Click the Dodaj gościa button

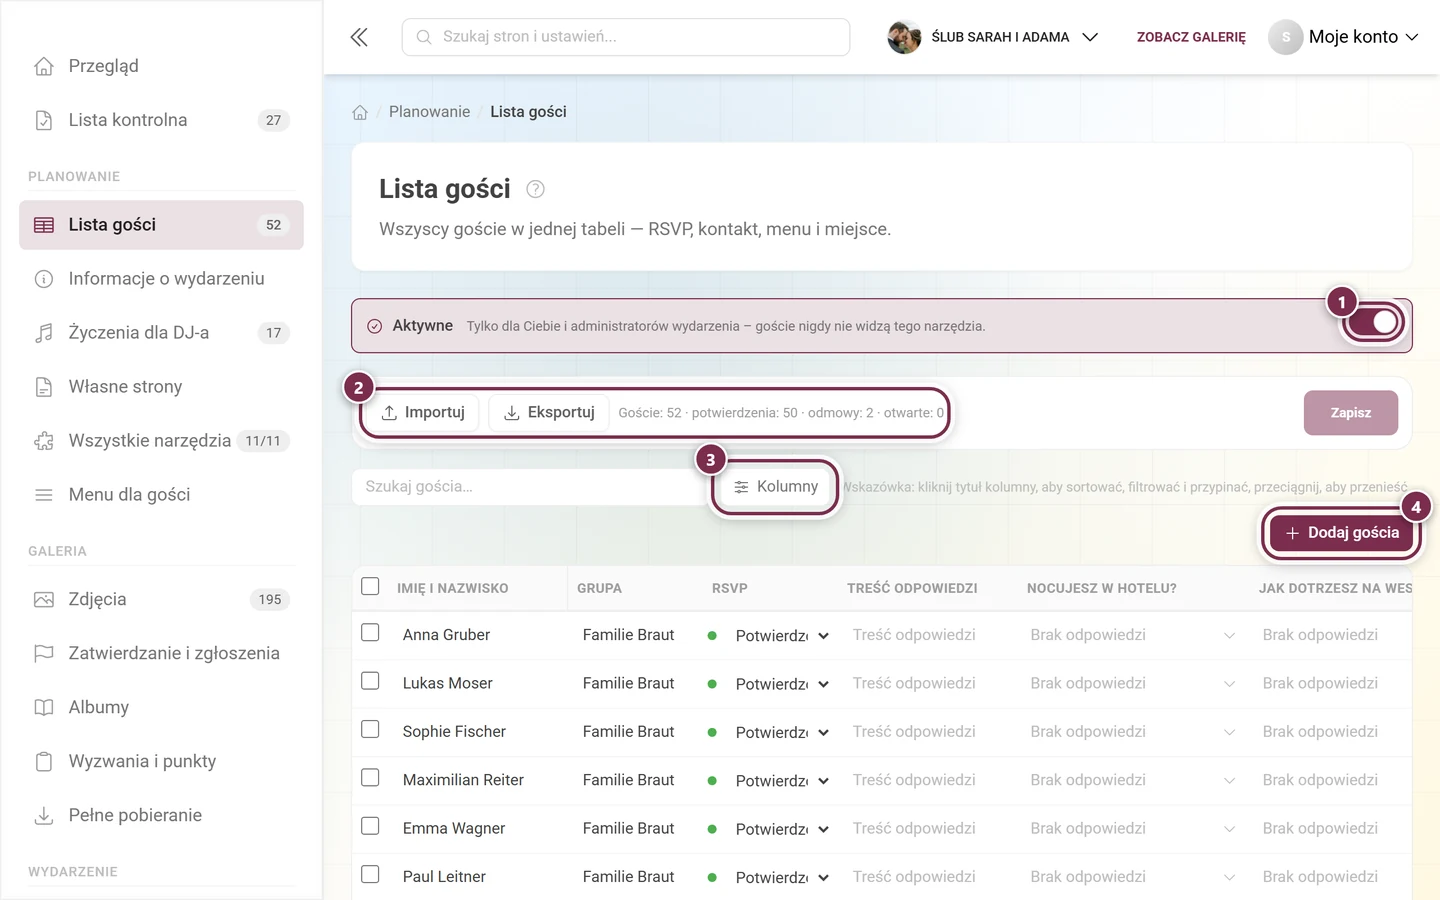coord(1342,533)
